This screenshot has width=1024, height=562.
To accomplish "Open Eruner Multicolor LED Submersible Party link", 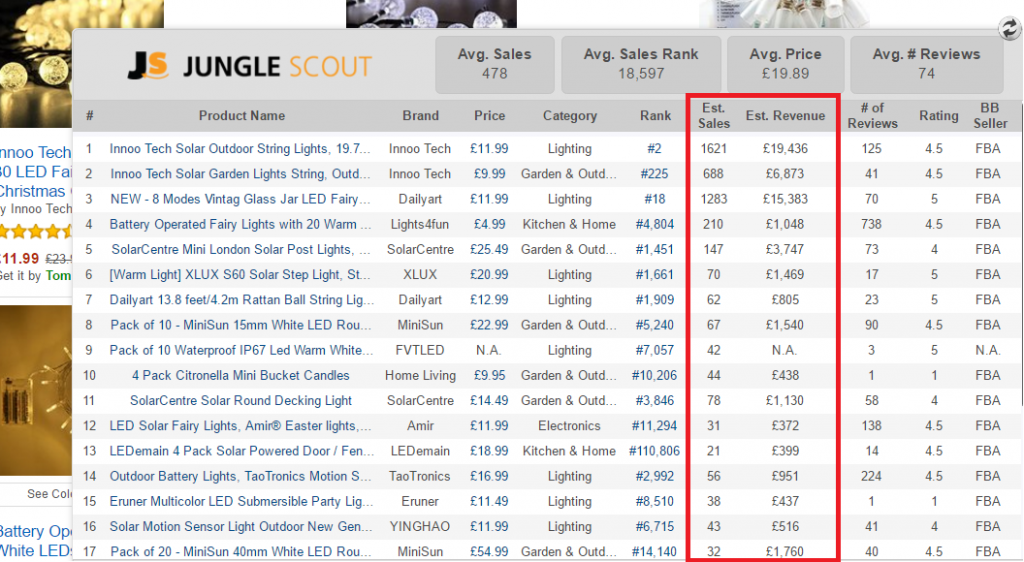I will (x=241, y=501).
